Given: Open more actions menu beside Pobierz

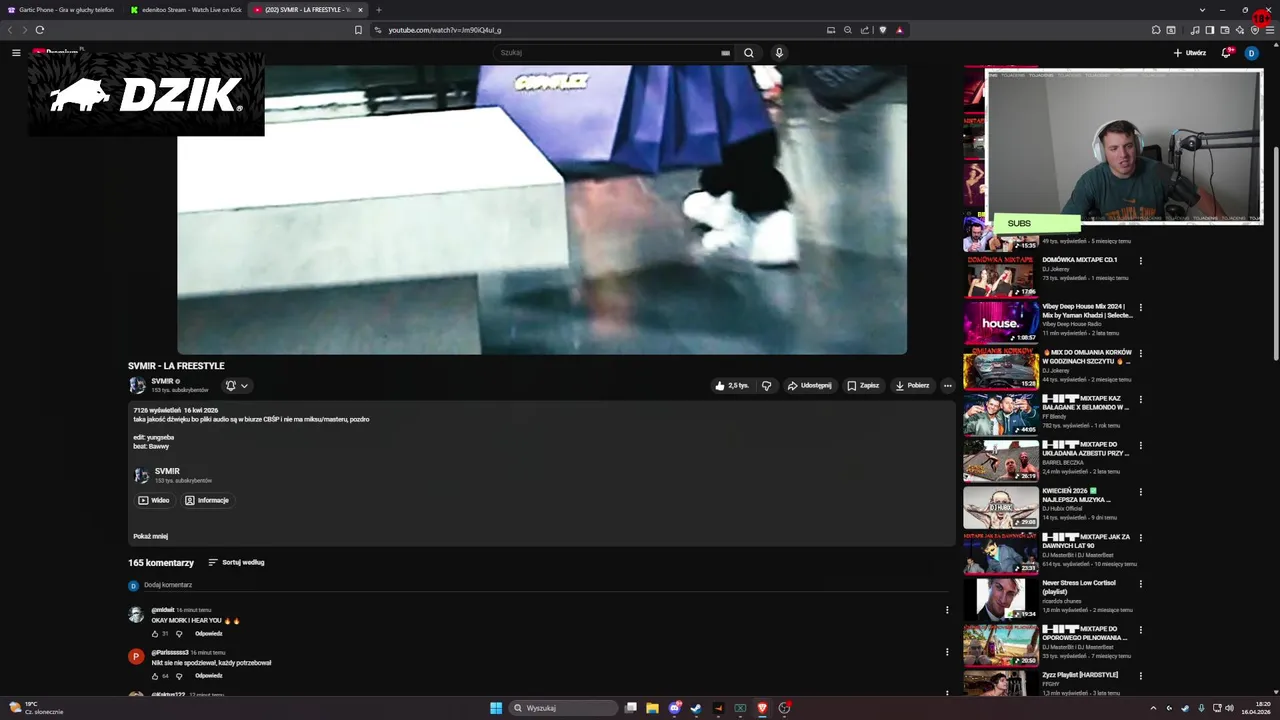Looking at the screenshot, I should 947,385.
